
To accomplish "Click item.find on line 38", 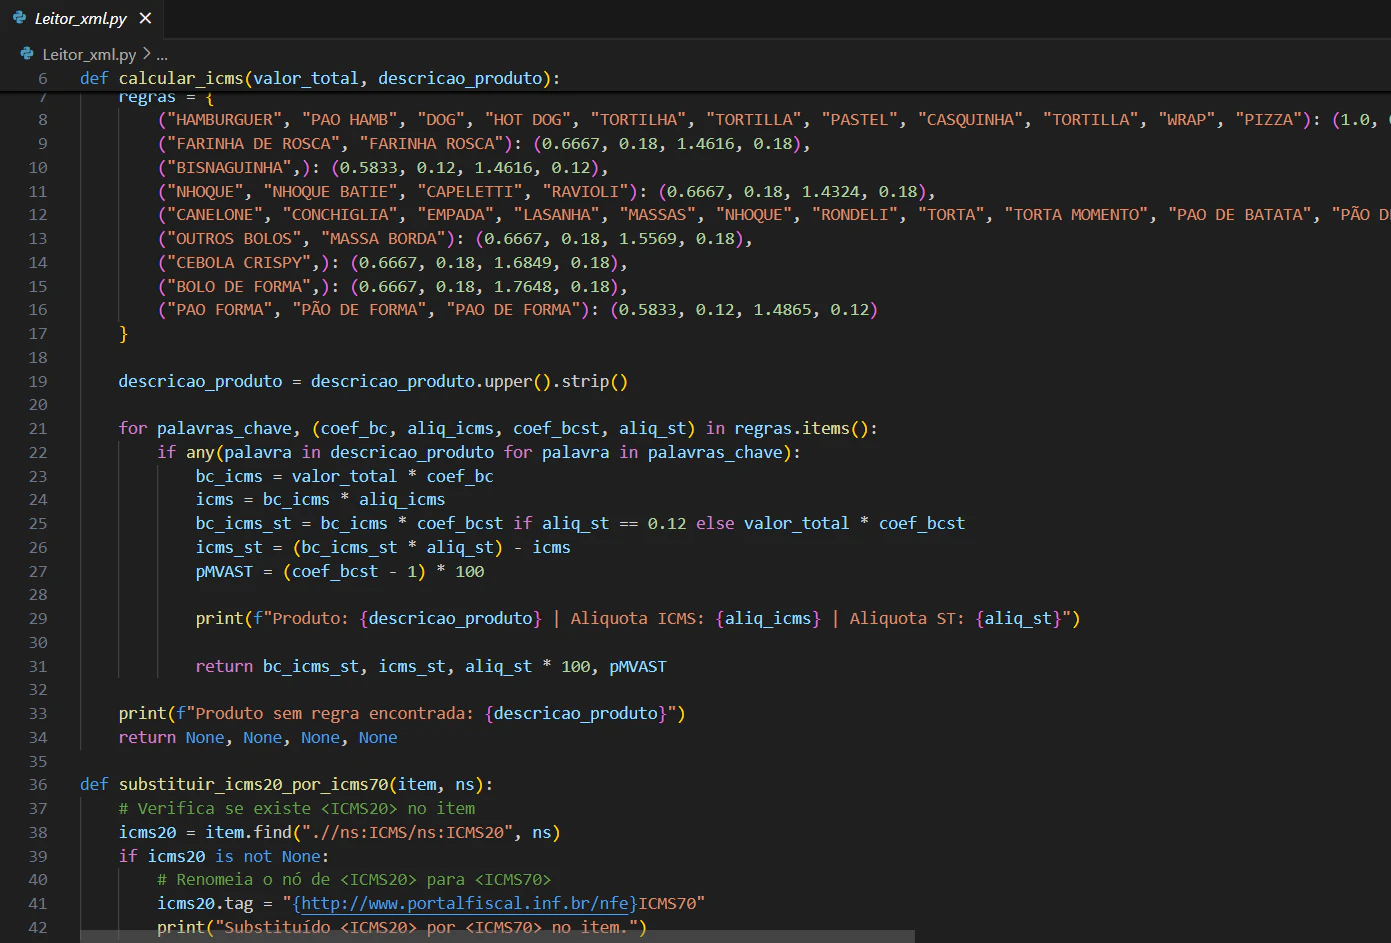I will tap(248, 832).
